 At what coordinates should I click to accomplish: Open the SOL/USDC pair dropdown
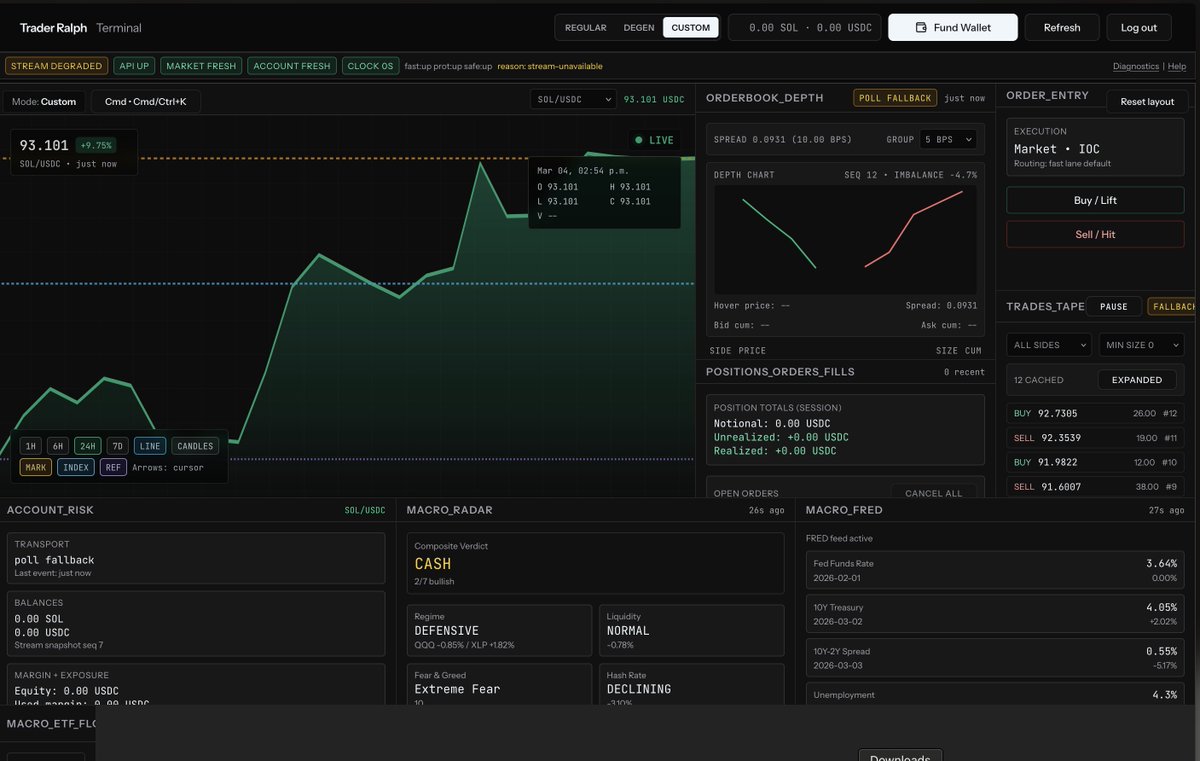click(573, 99)
